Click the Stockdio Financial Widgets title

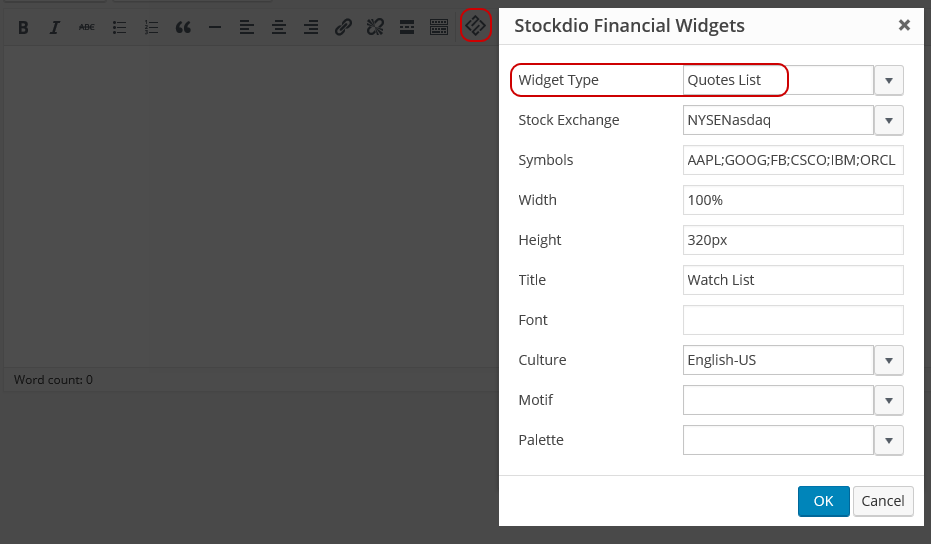[629, 26]
